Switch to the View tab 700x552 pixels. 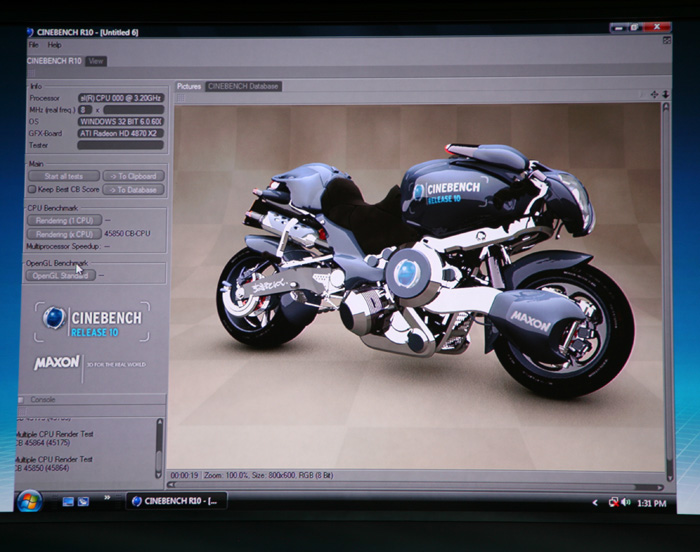pyautogui.click(x=96, y=61)
